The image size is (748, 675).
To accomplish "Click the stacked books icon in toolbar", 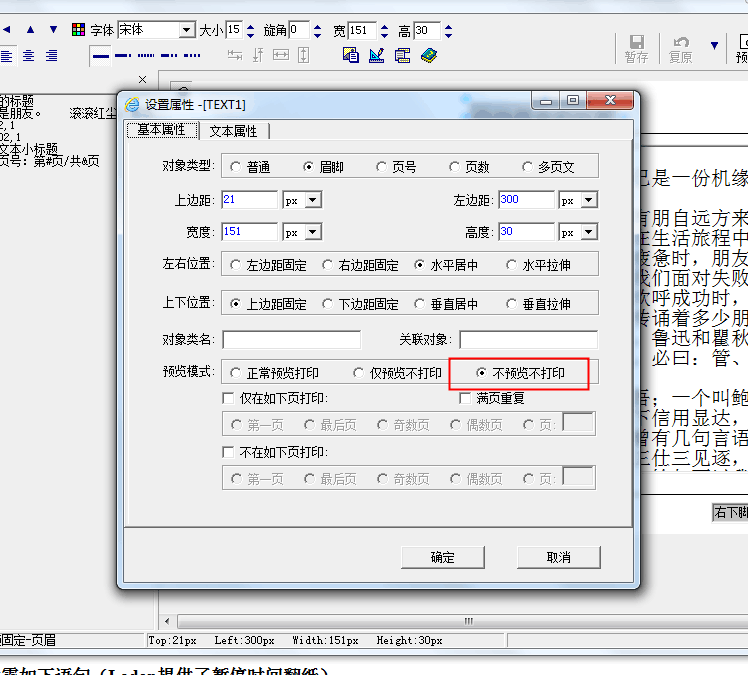I will [429, 55].
